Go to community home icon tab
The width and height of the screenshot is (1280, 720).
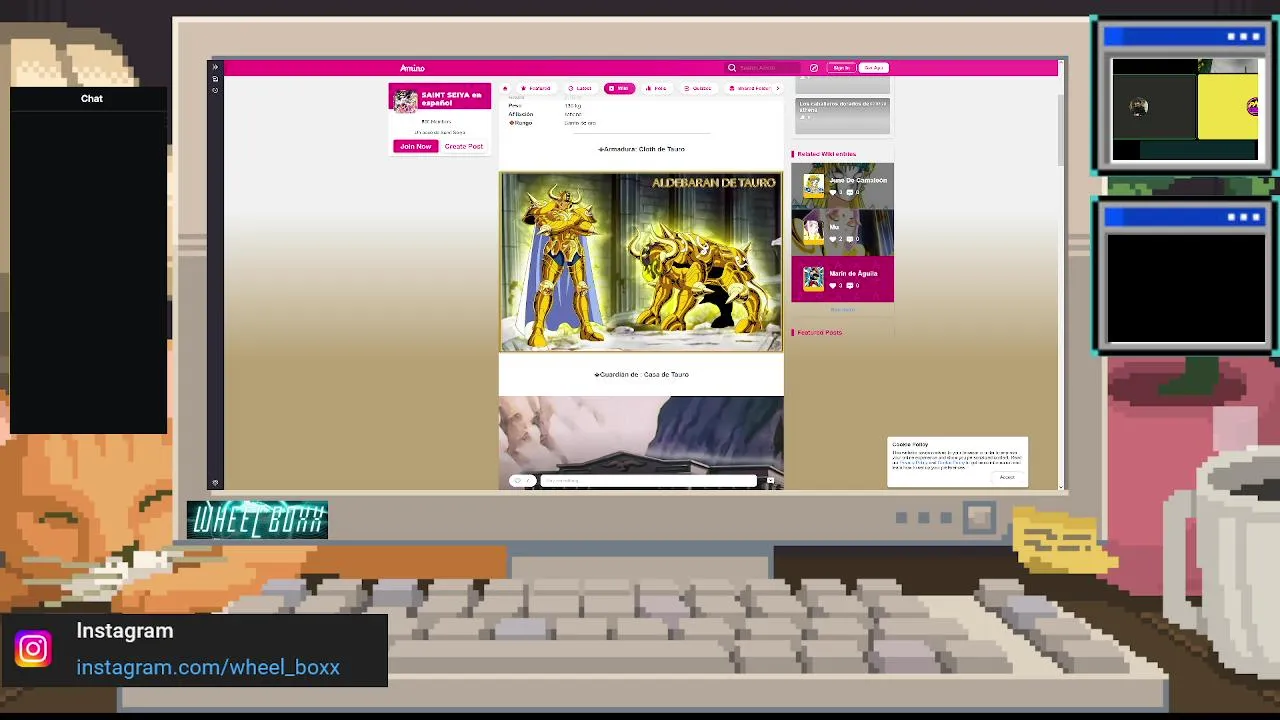point(505,88)
